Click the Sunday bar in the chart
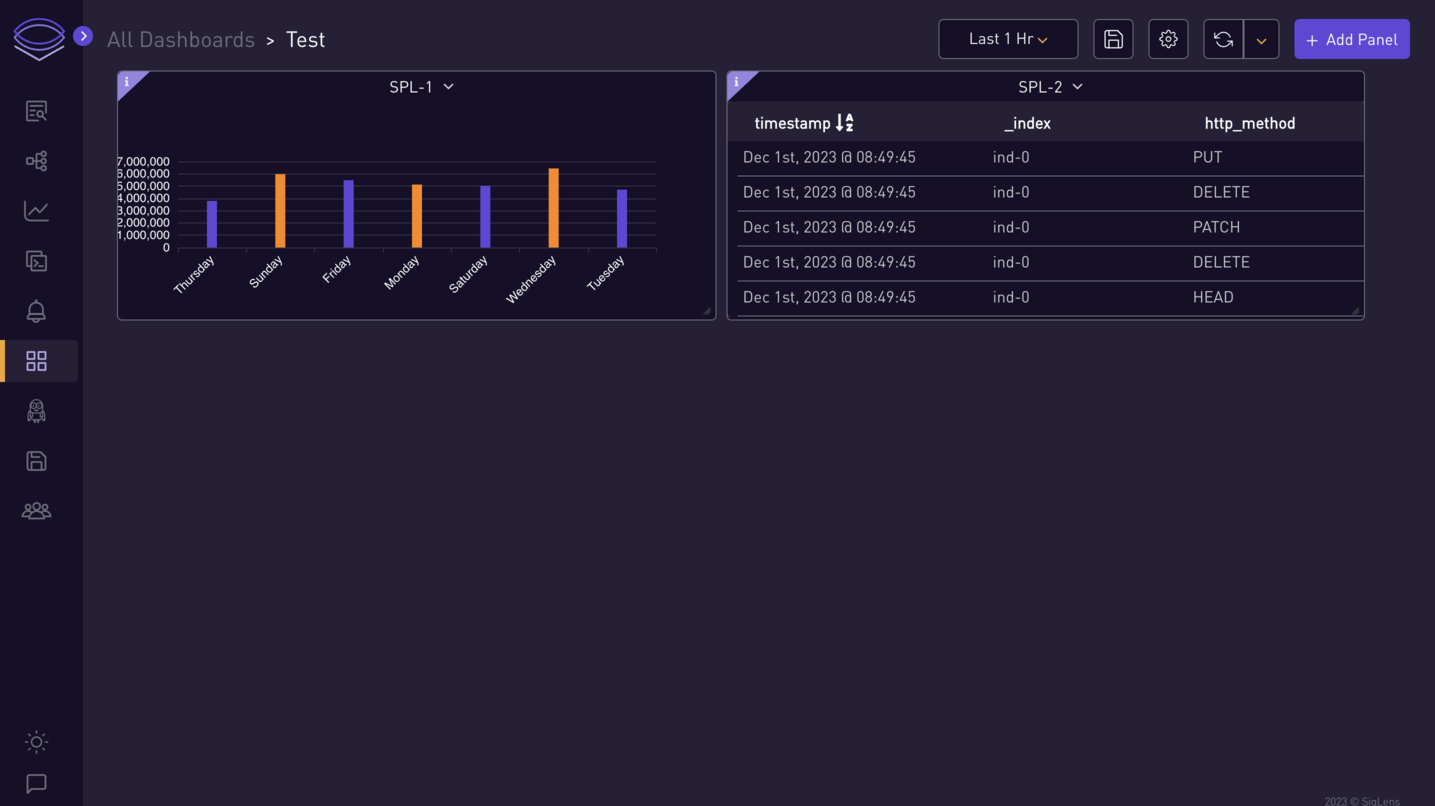This screenshot has width=1435, height=806. coord(280,211)
